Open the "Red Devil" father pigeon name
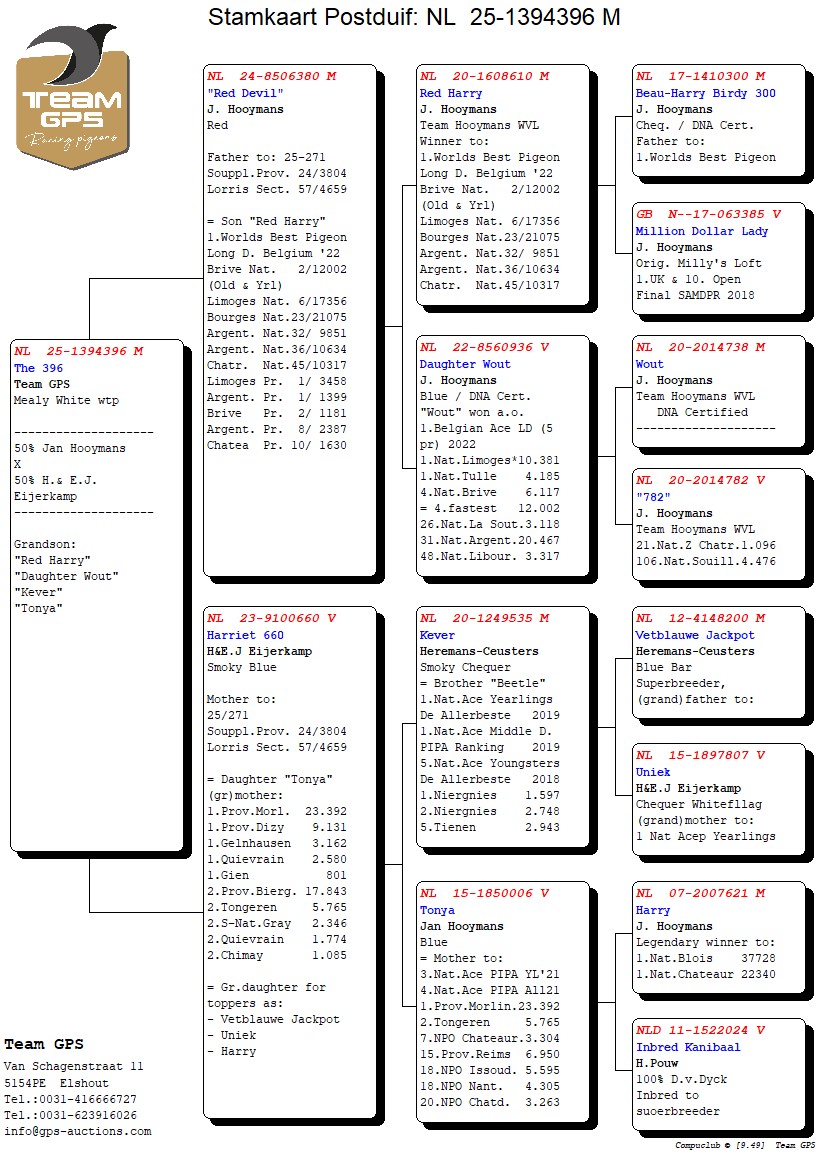816x1172 pixels. (x=239, y=93)
